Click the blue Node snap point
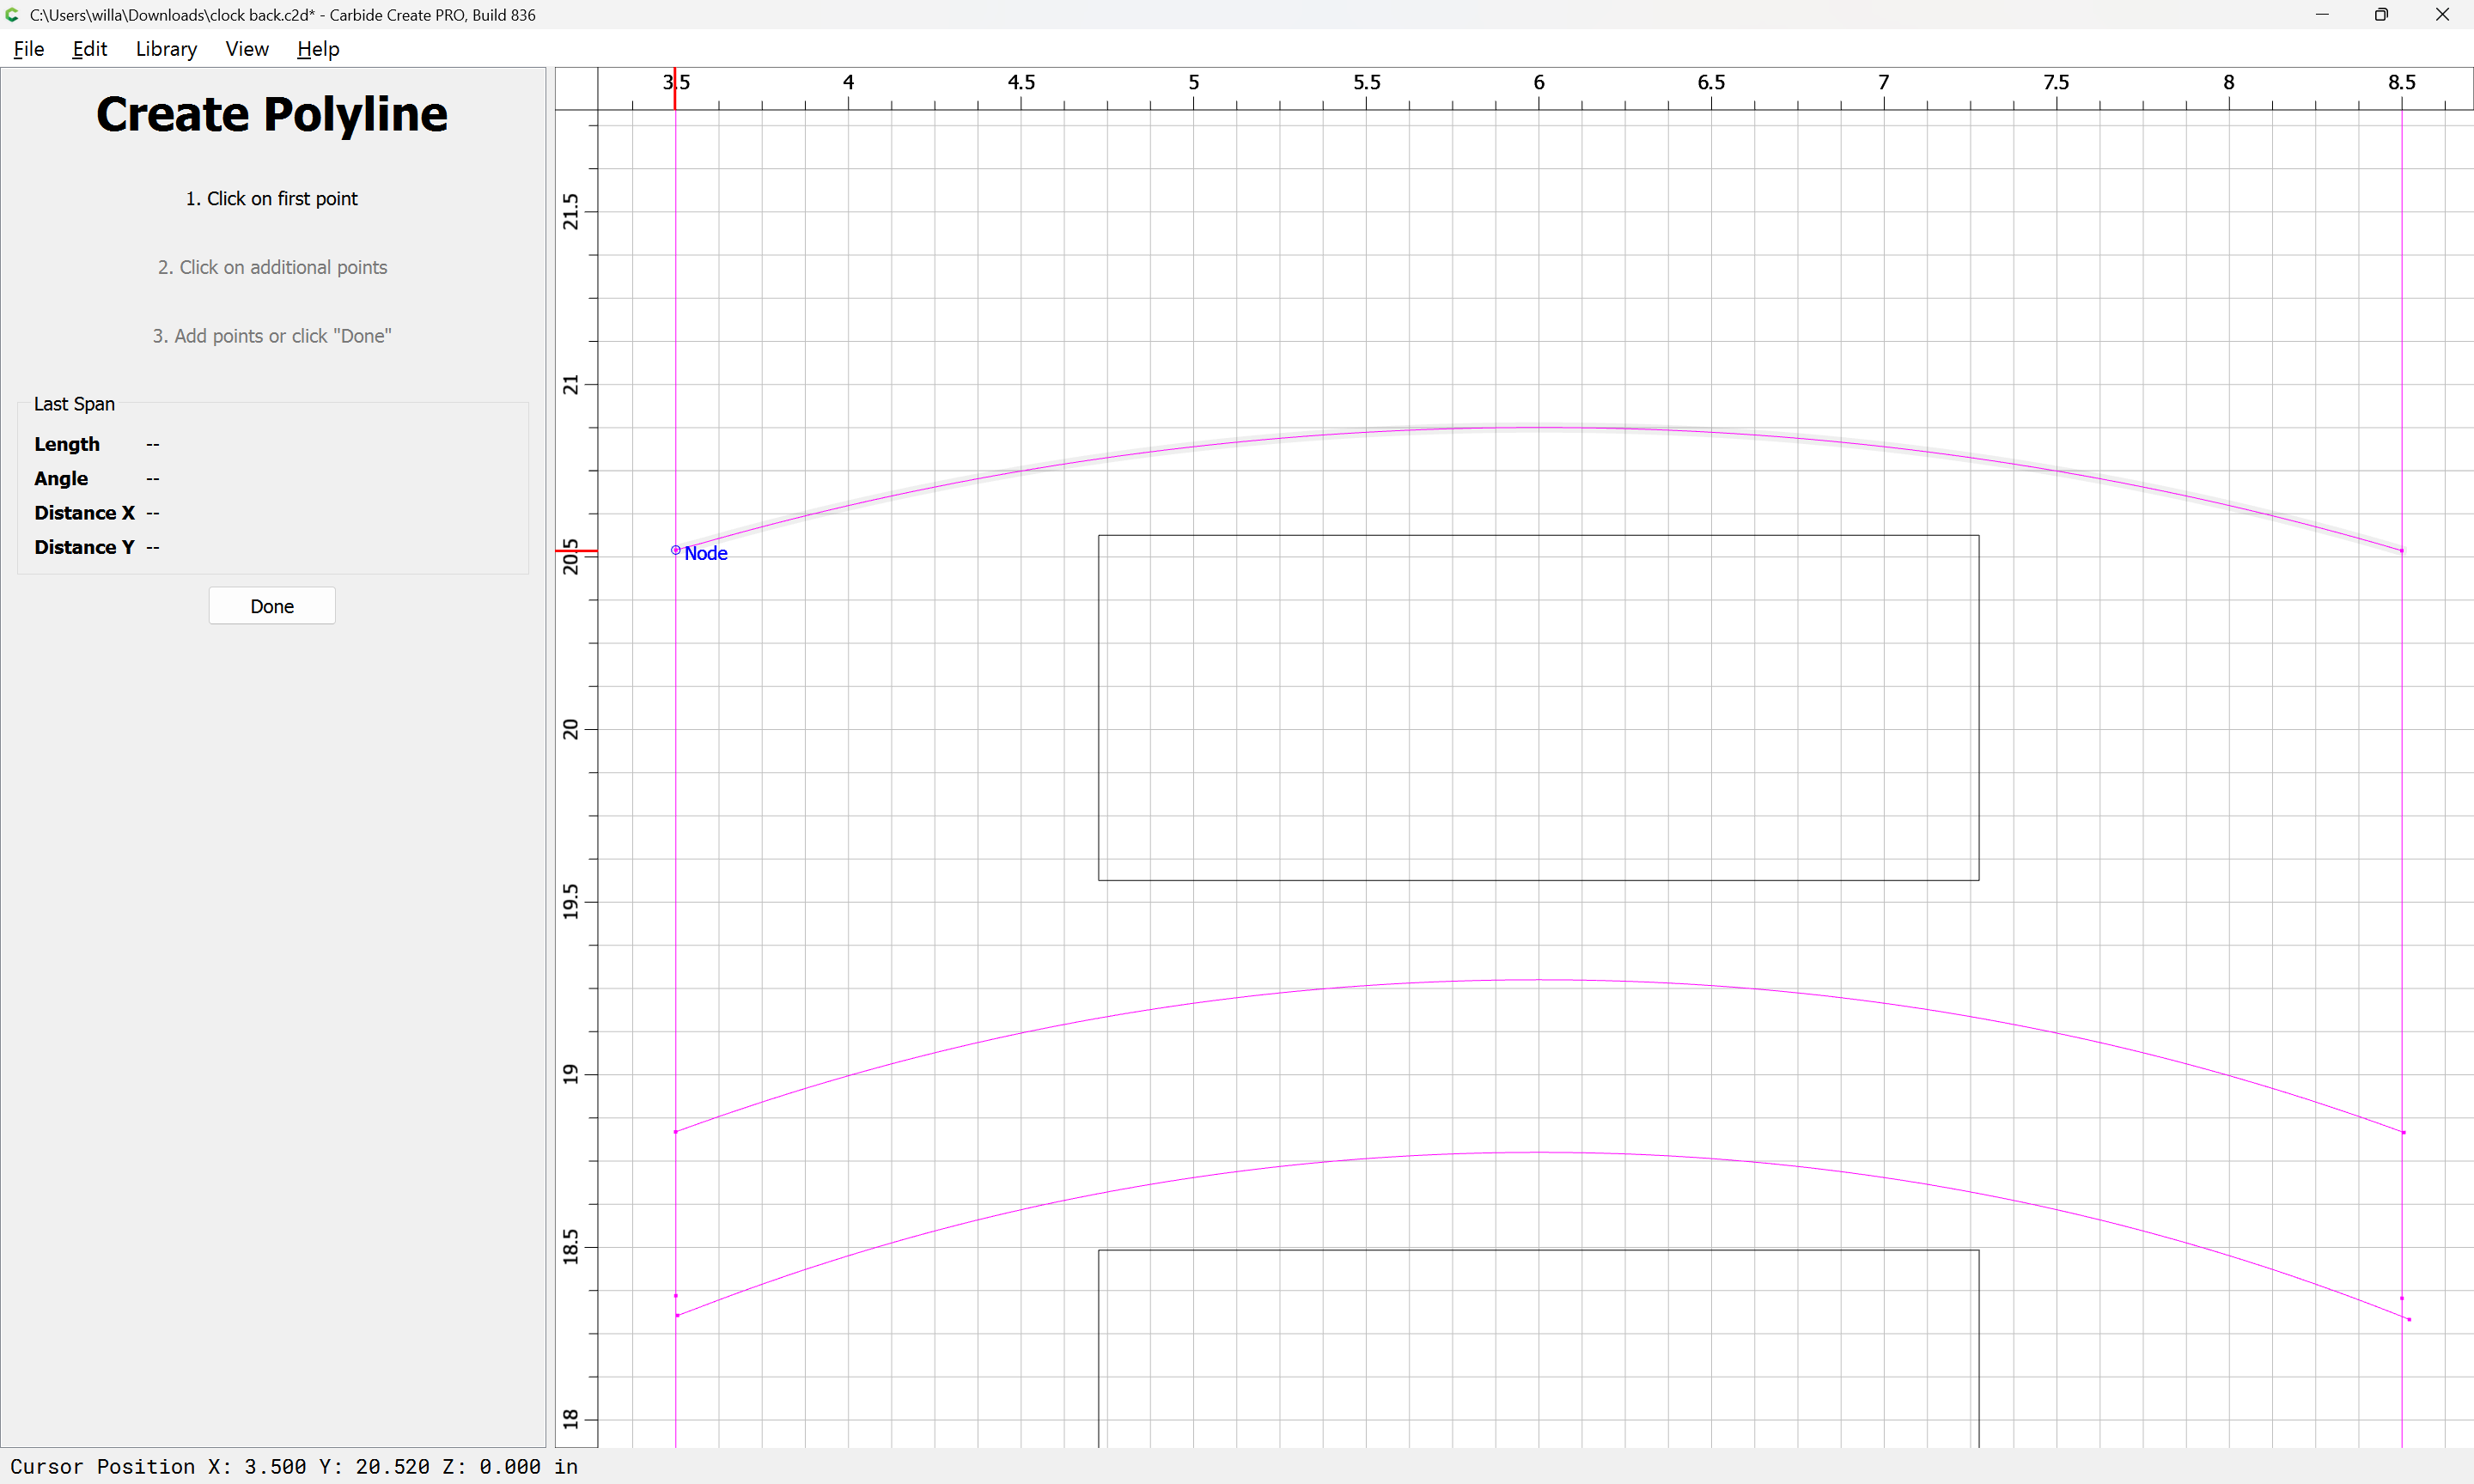 point(676,550)
